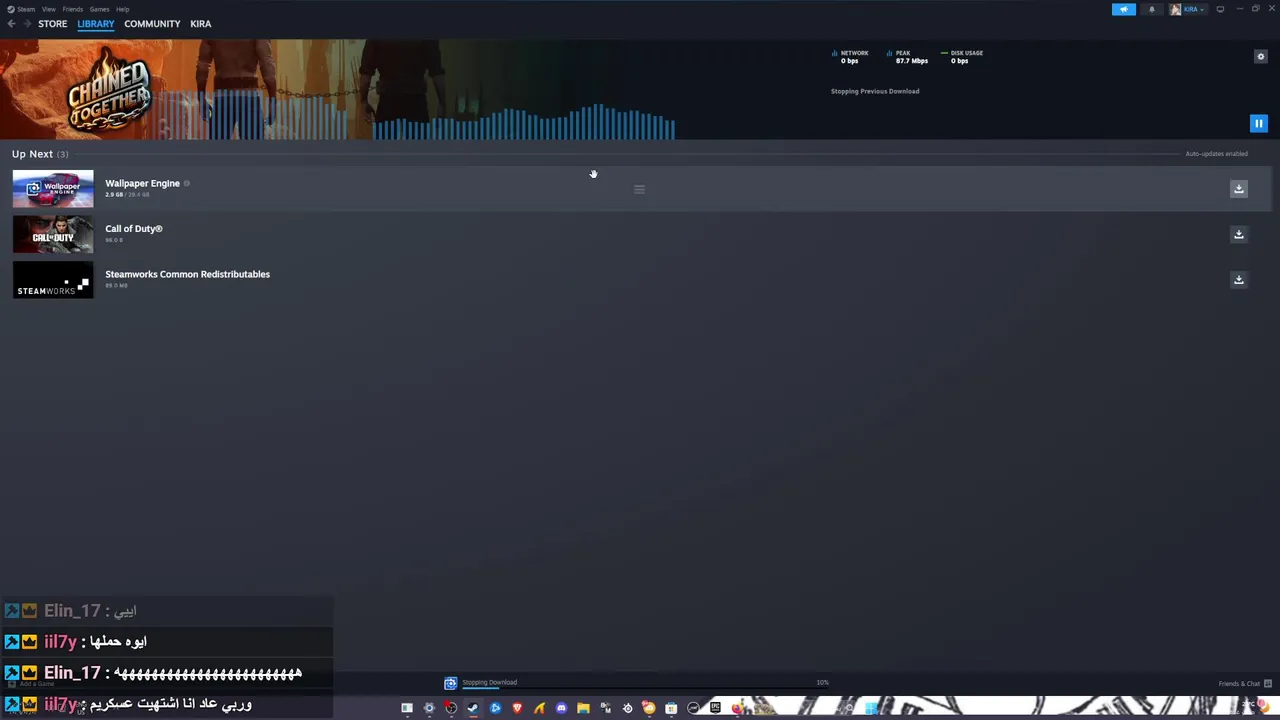Click the blue announcements megaphone button
The image size is (1280, 720).
click(1124, 9)
